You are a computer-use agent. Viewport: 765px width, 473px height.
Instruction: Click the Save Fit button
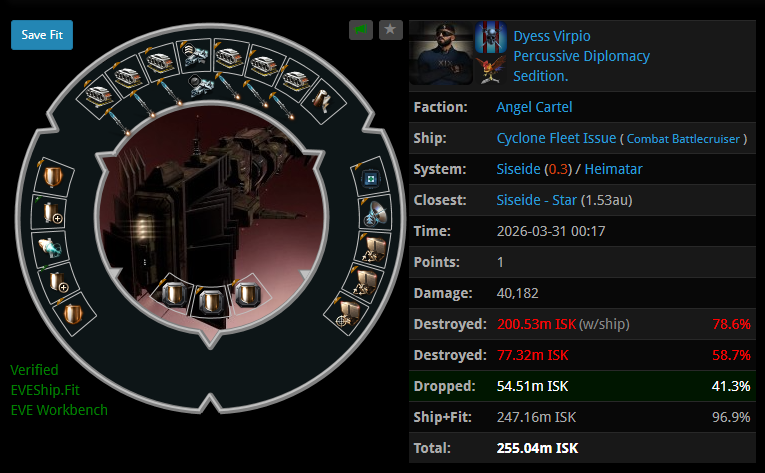[42, 35]
